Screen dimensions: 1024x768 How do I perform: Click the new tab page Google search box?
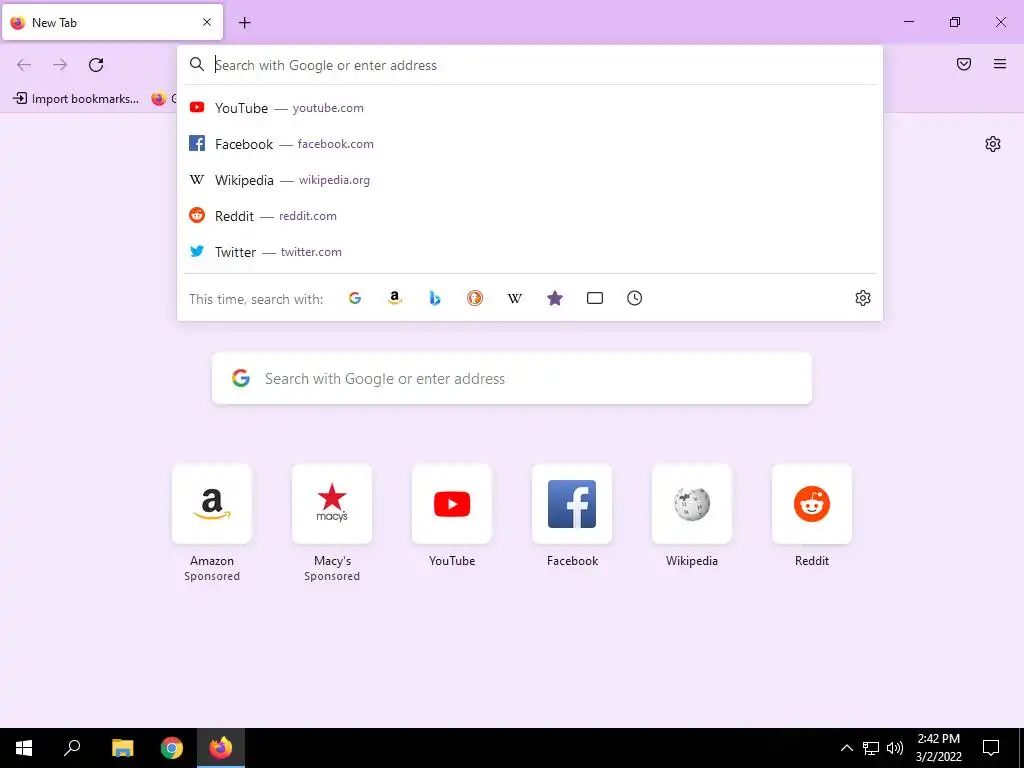[512, 378]
